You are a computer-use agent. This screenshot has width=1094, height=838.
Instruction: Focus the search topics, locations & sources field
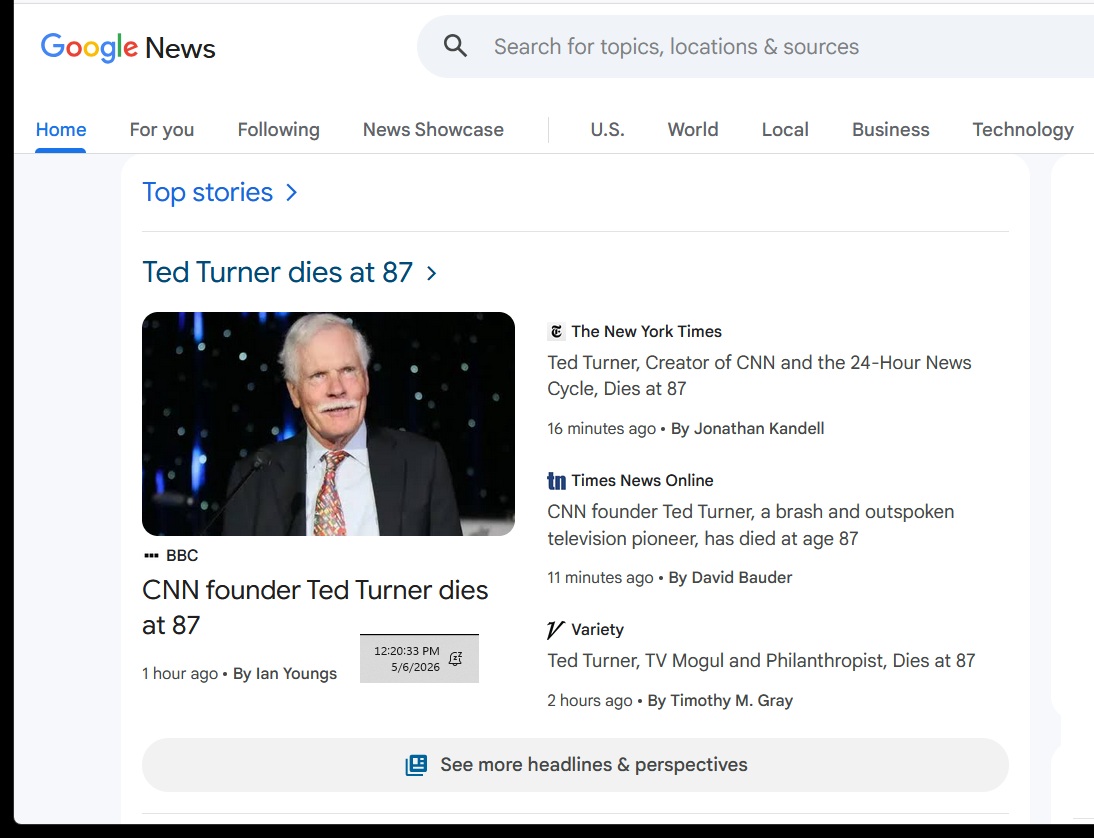[756, 47]
